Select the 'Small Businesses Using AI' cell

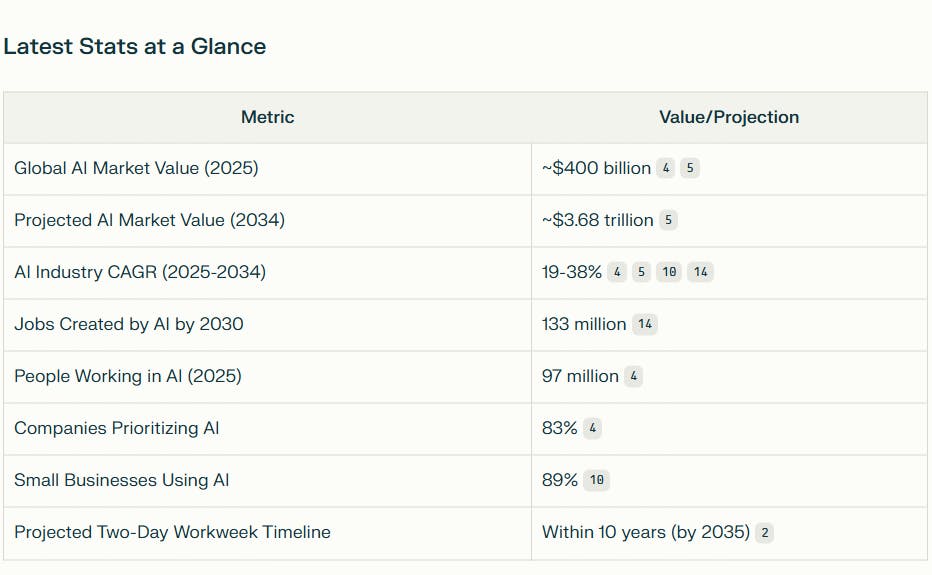point(121,480)
